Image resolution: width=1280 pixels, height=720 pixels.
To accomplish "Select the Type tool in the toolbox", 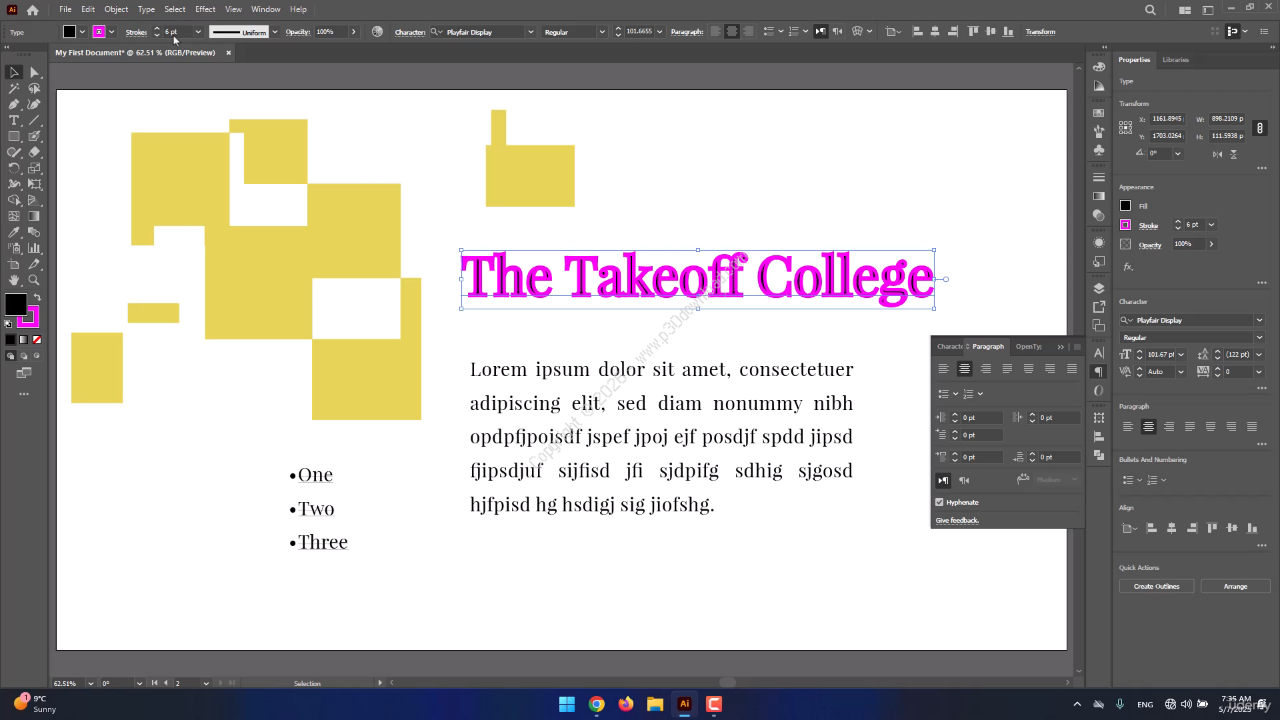I will [x=14, y=120].
